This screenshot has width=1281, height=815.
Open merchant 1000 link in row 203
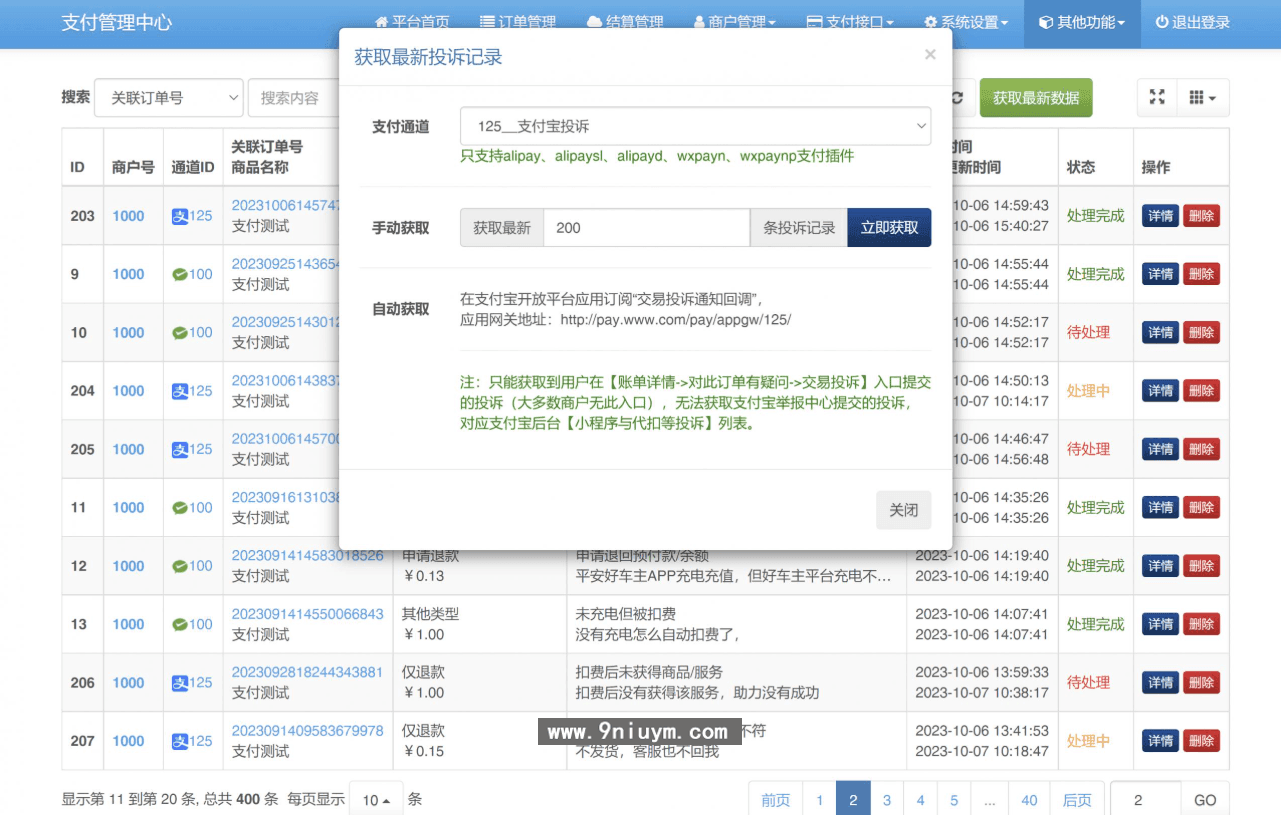128,216
